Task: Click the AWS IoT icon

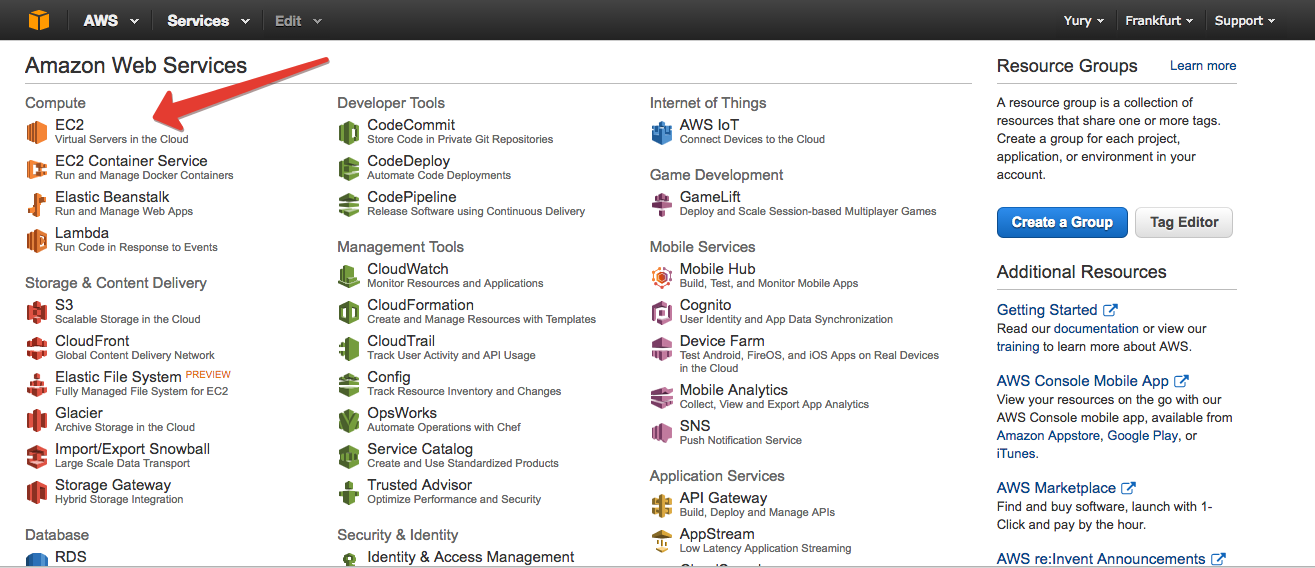Action: click(x=661, y=132)
